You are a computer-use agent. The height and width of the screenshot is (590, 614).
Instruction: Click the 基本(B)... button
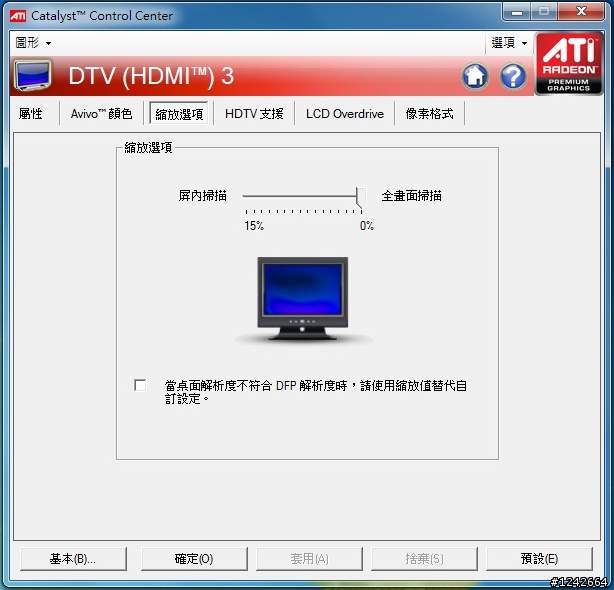[73, 559]
